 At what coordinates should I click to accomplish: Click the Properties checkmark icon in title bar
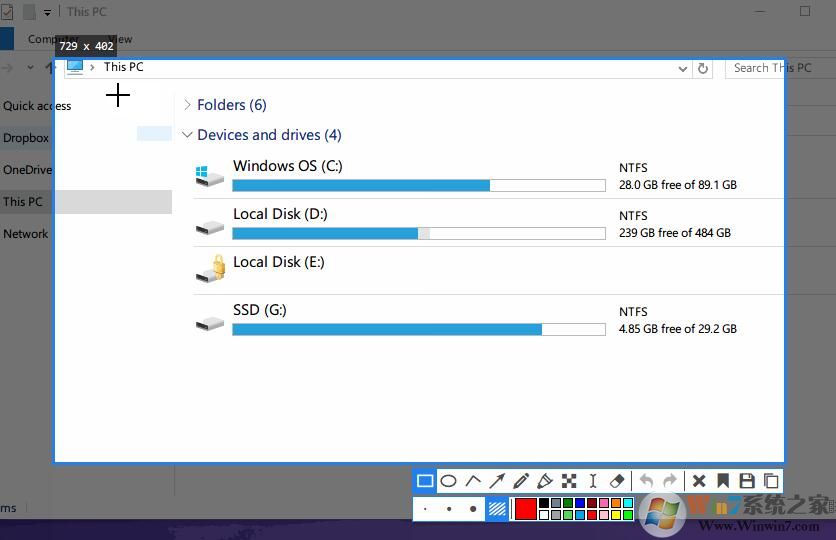coord(7,12)
